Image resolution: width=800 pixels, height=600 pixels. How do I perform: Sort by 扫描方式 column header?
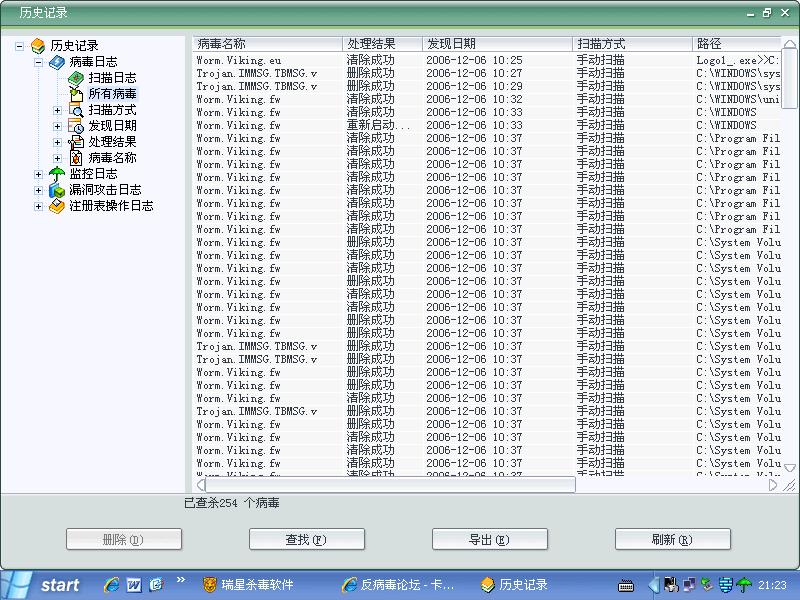click(x=632, y=44)
